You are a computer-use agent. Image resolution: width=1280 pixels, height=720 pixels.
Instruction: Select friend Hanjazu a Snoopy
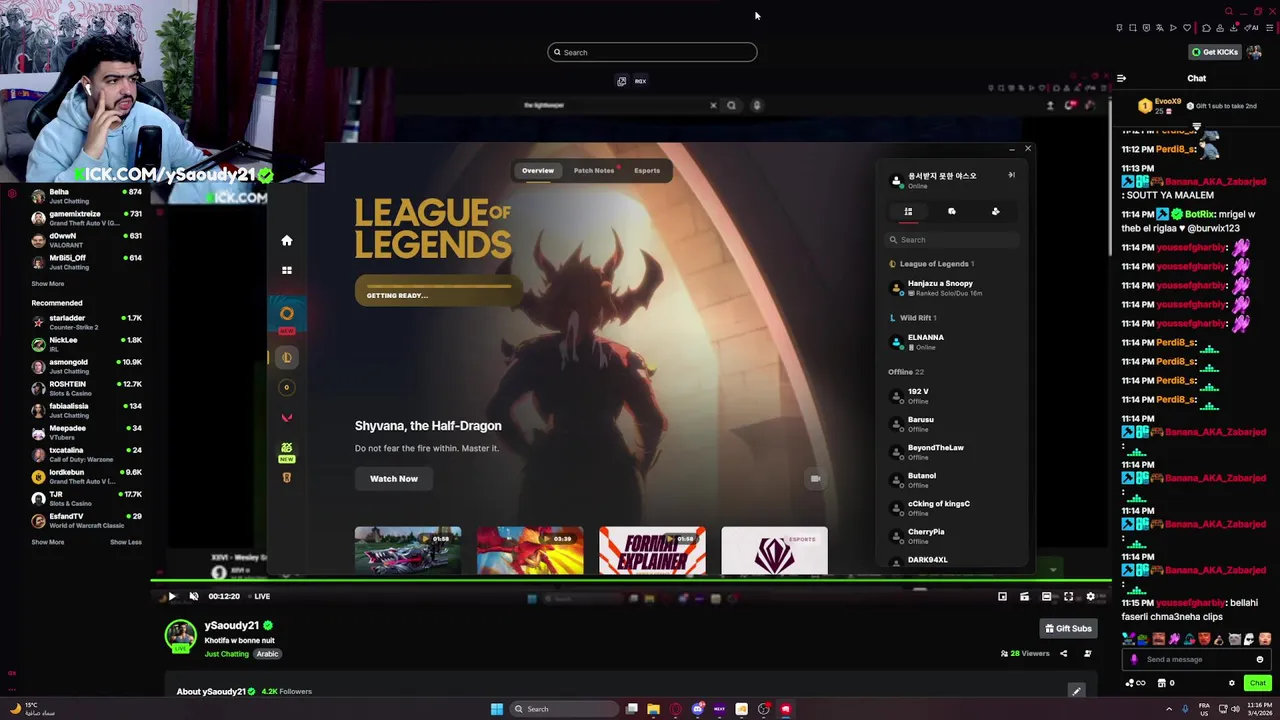point(950,288)
